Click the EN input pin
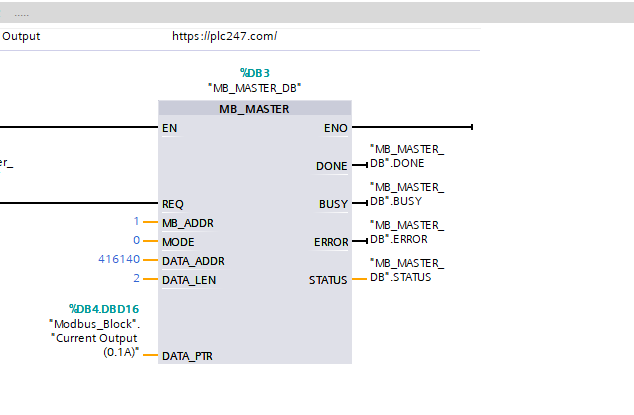 pyautogui.click(x=169, y=128)
